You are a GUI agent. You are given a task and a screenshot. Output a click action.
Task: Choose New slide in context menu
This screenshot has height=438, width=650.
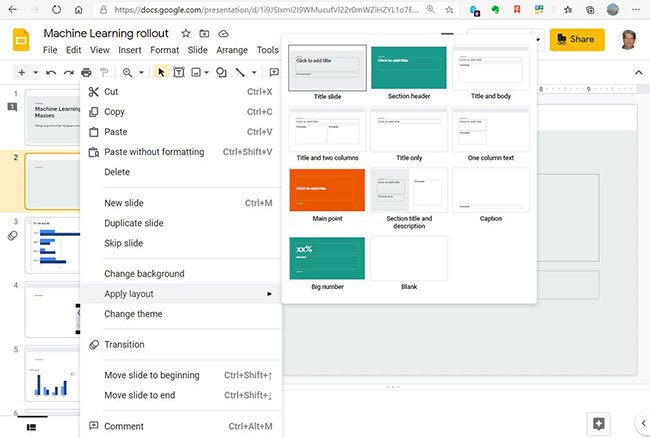[181, 203]
